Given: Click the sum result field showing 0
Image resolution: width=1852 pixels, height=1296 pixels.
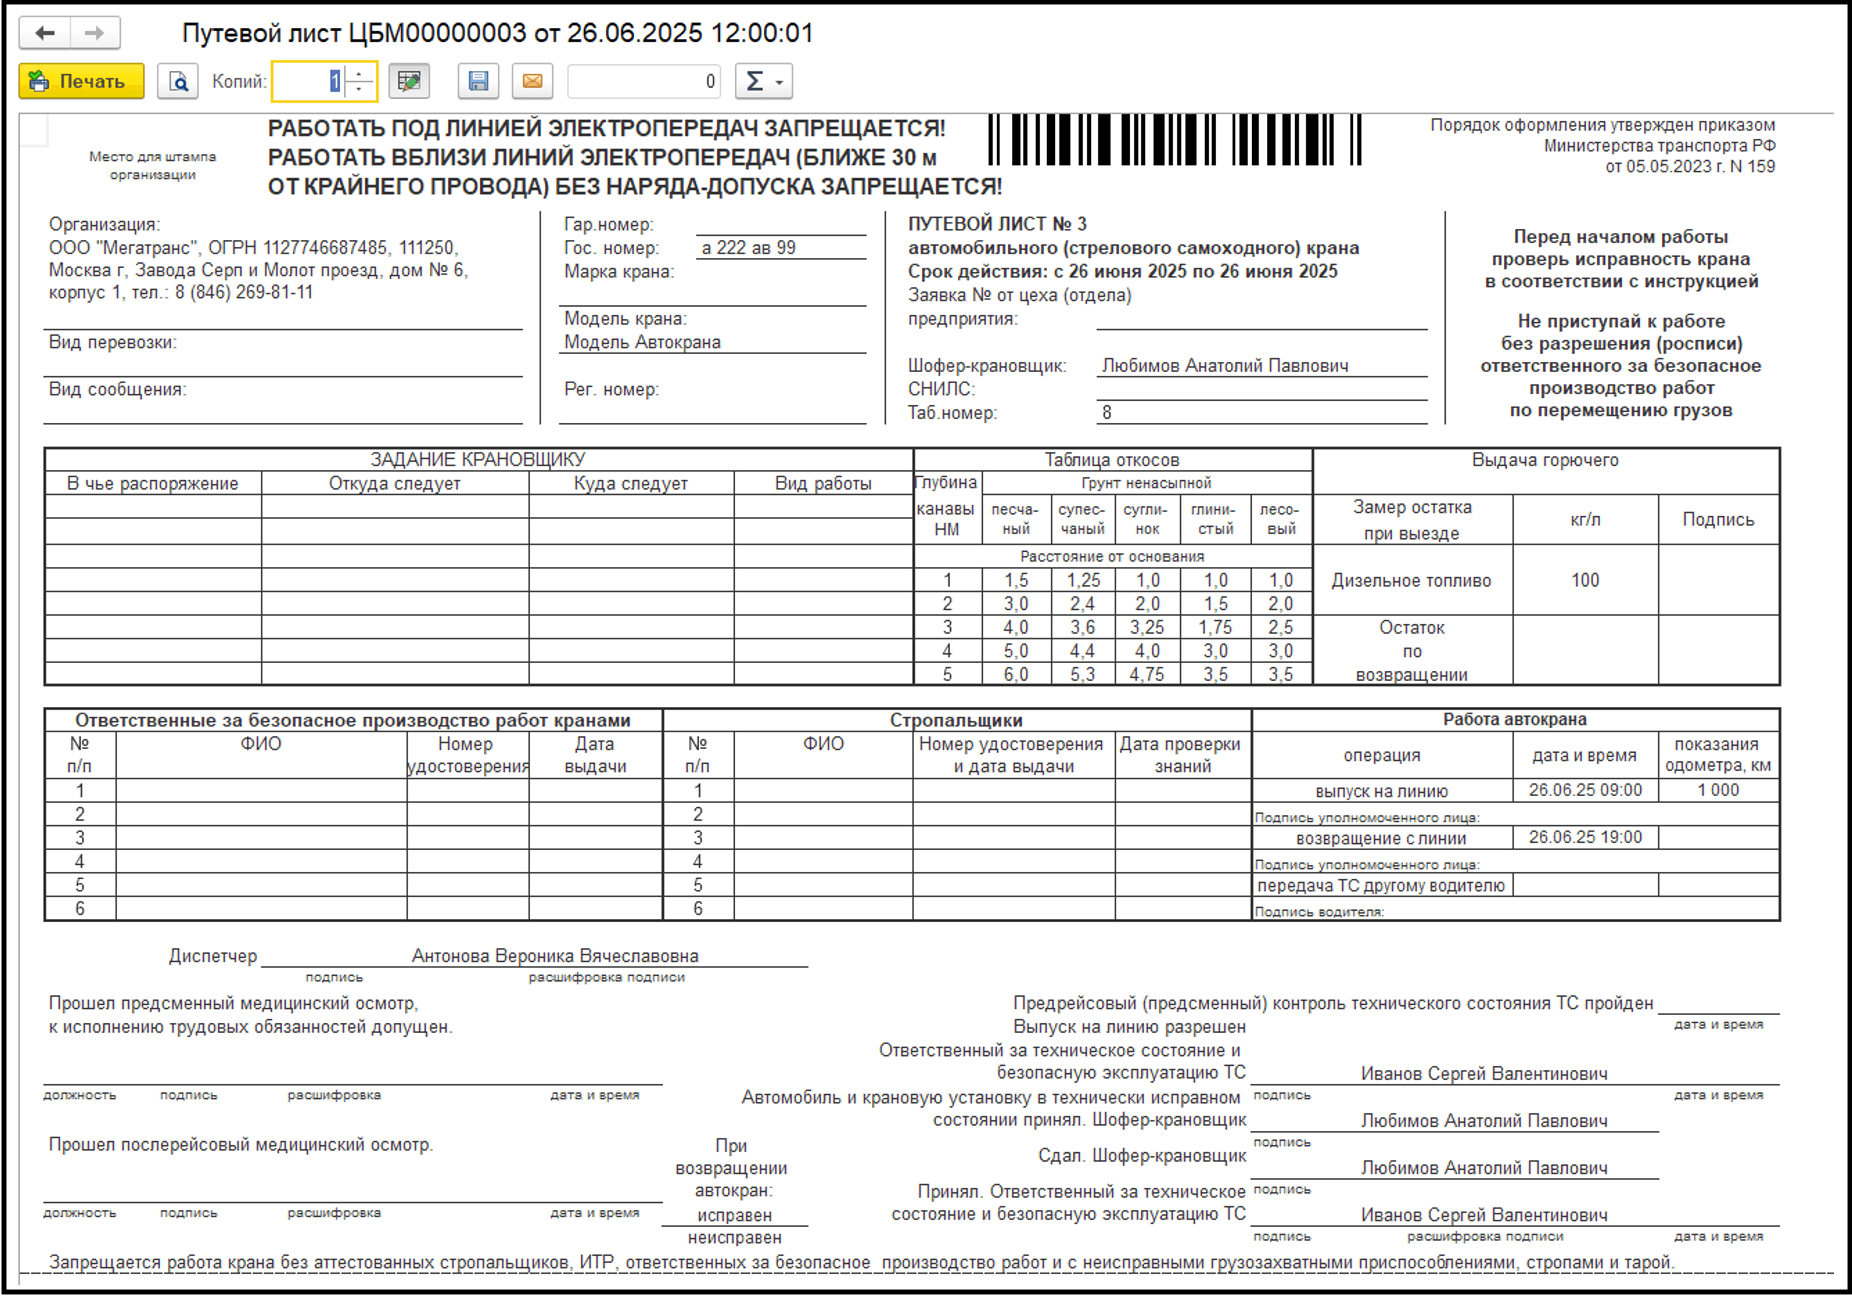Looking at the screenshot, I should click(643, 81).
